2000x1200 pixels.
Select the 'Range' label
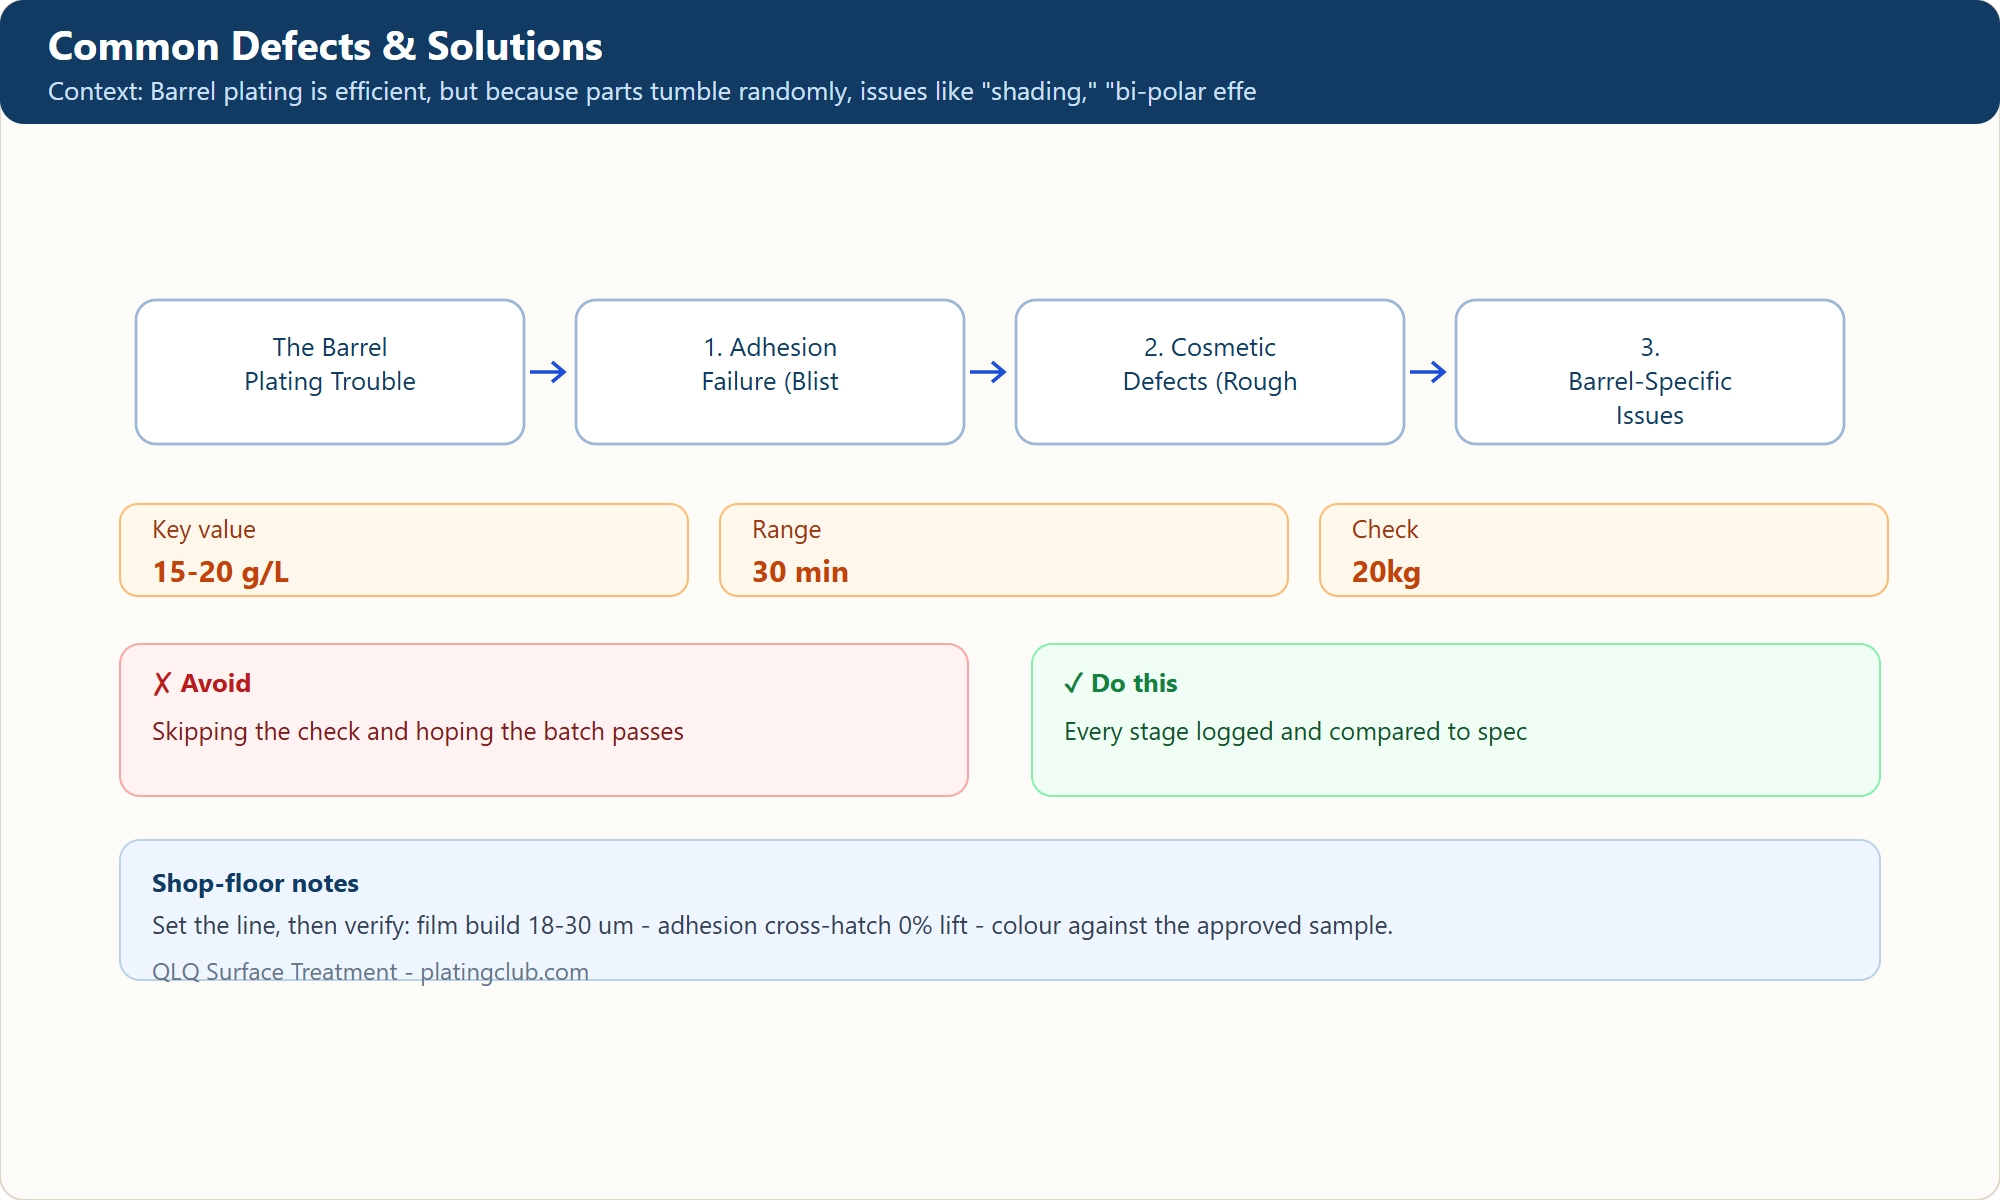[x=786, y=529]
